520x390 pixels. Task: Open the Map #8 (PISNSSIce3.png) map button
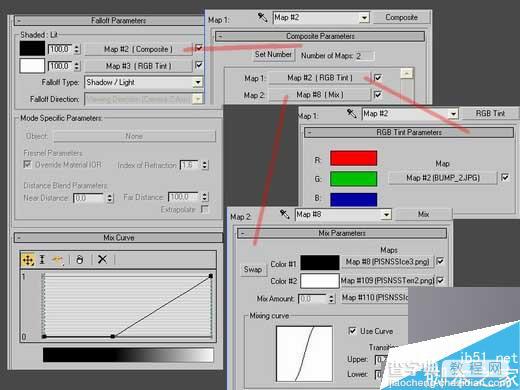387,262
